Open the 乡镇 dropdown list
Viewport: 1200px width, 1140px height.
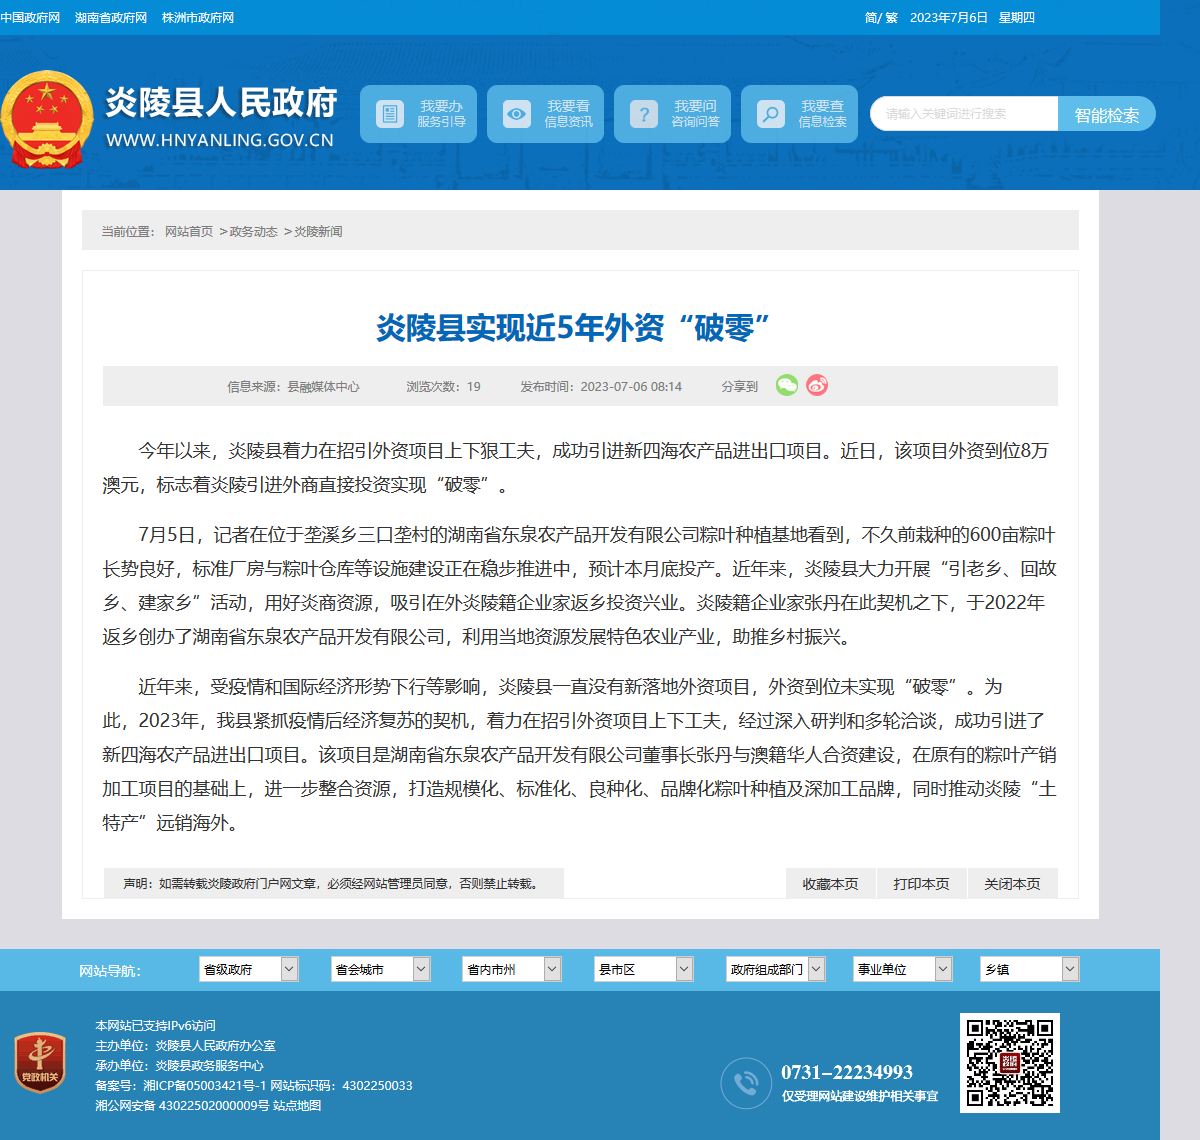click(1030, 969)
